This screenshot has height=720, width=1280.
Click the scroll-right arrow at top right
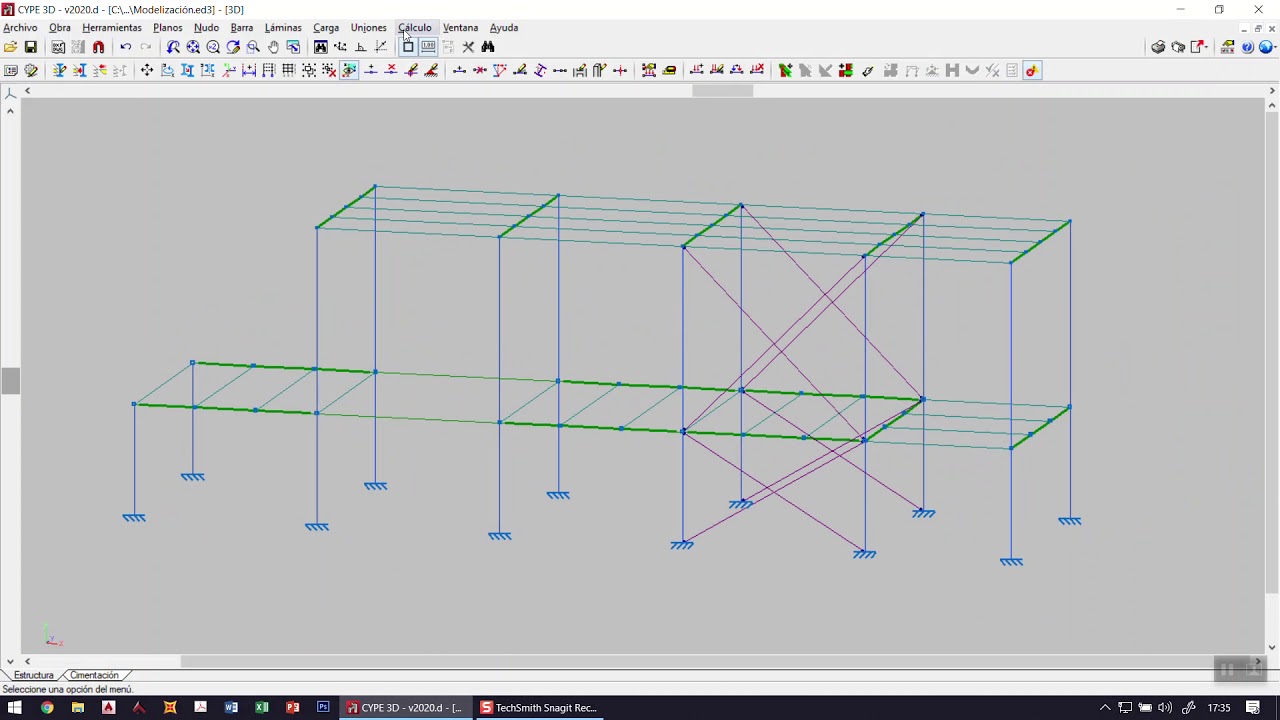(1272, 91)
